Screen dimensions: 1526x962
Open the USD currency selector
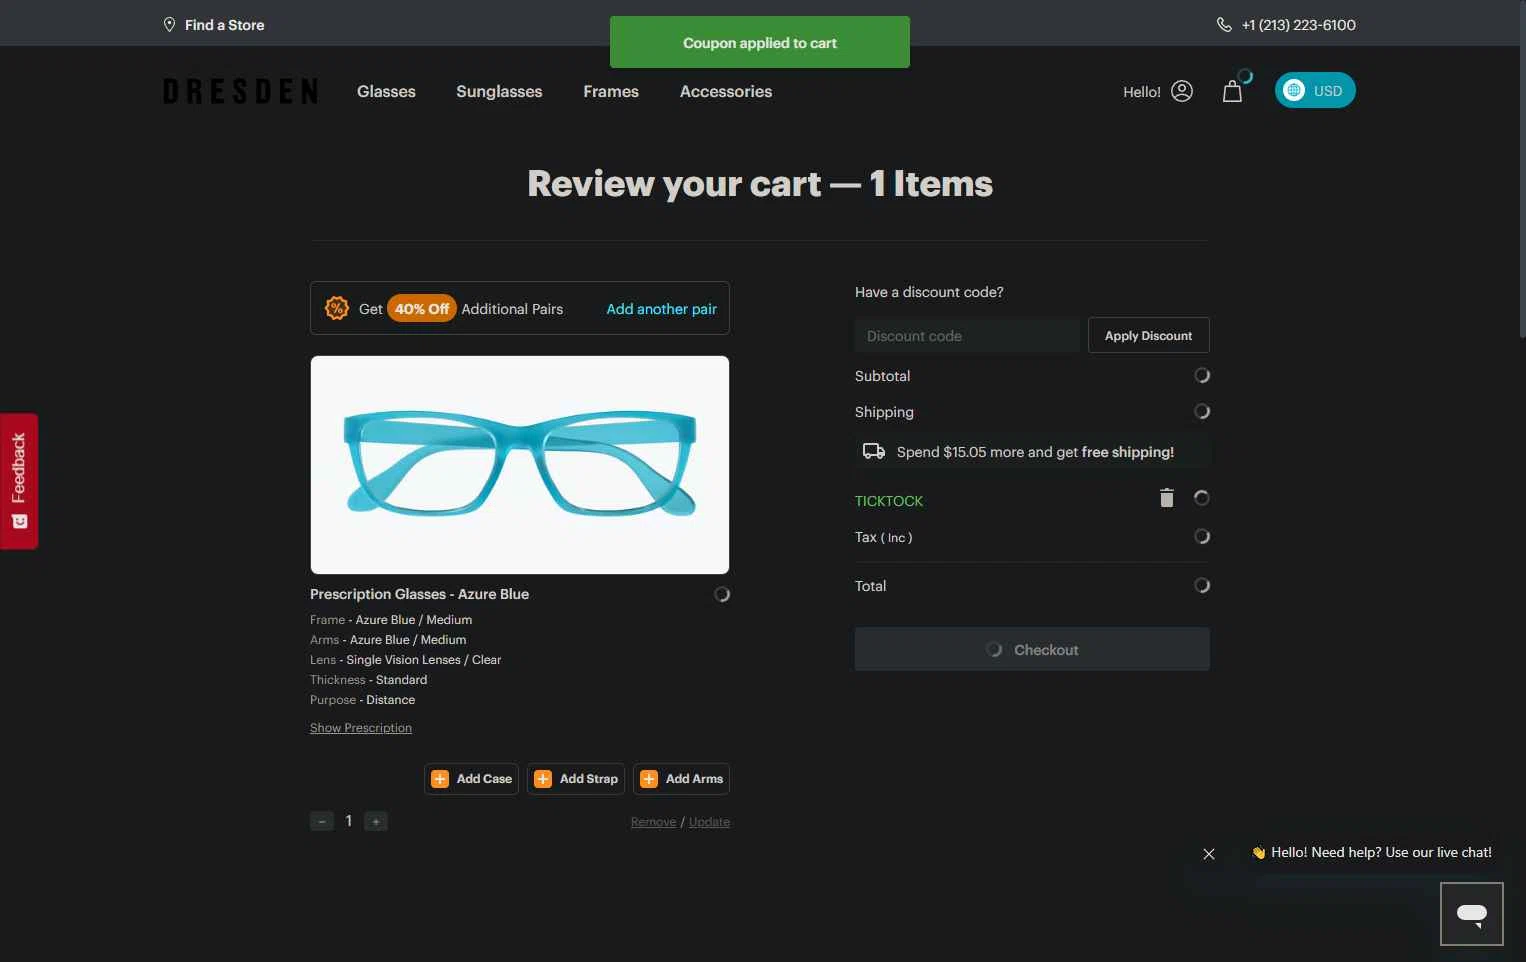(1315, 90)
